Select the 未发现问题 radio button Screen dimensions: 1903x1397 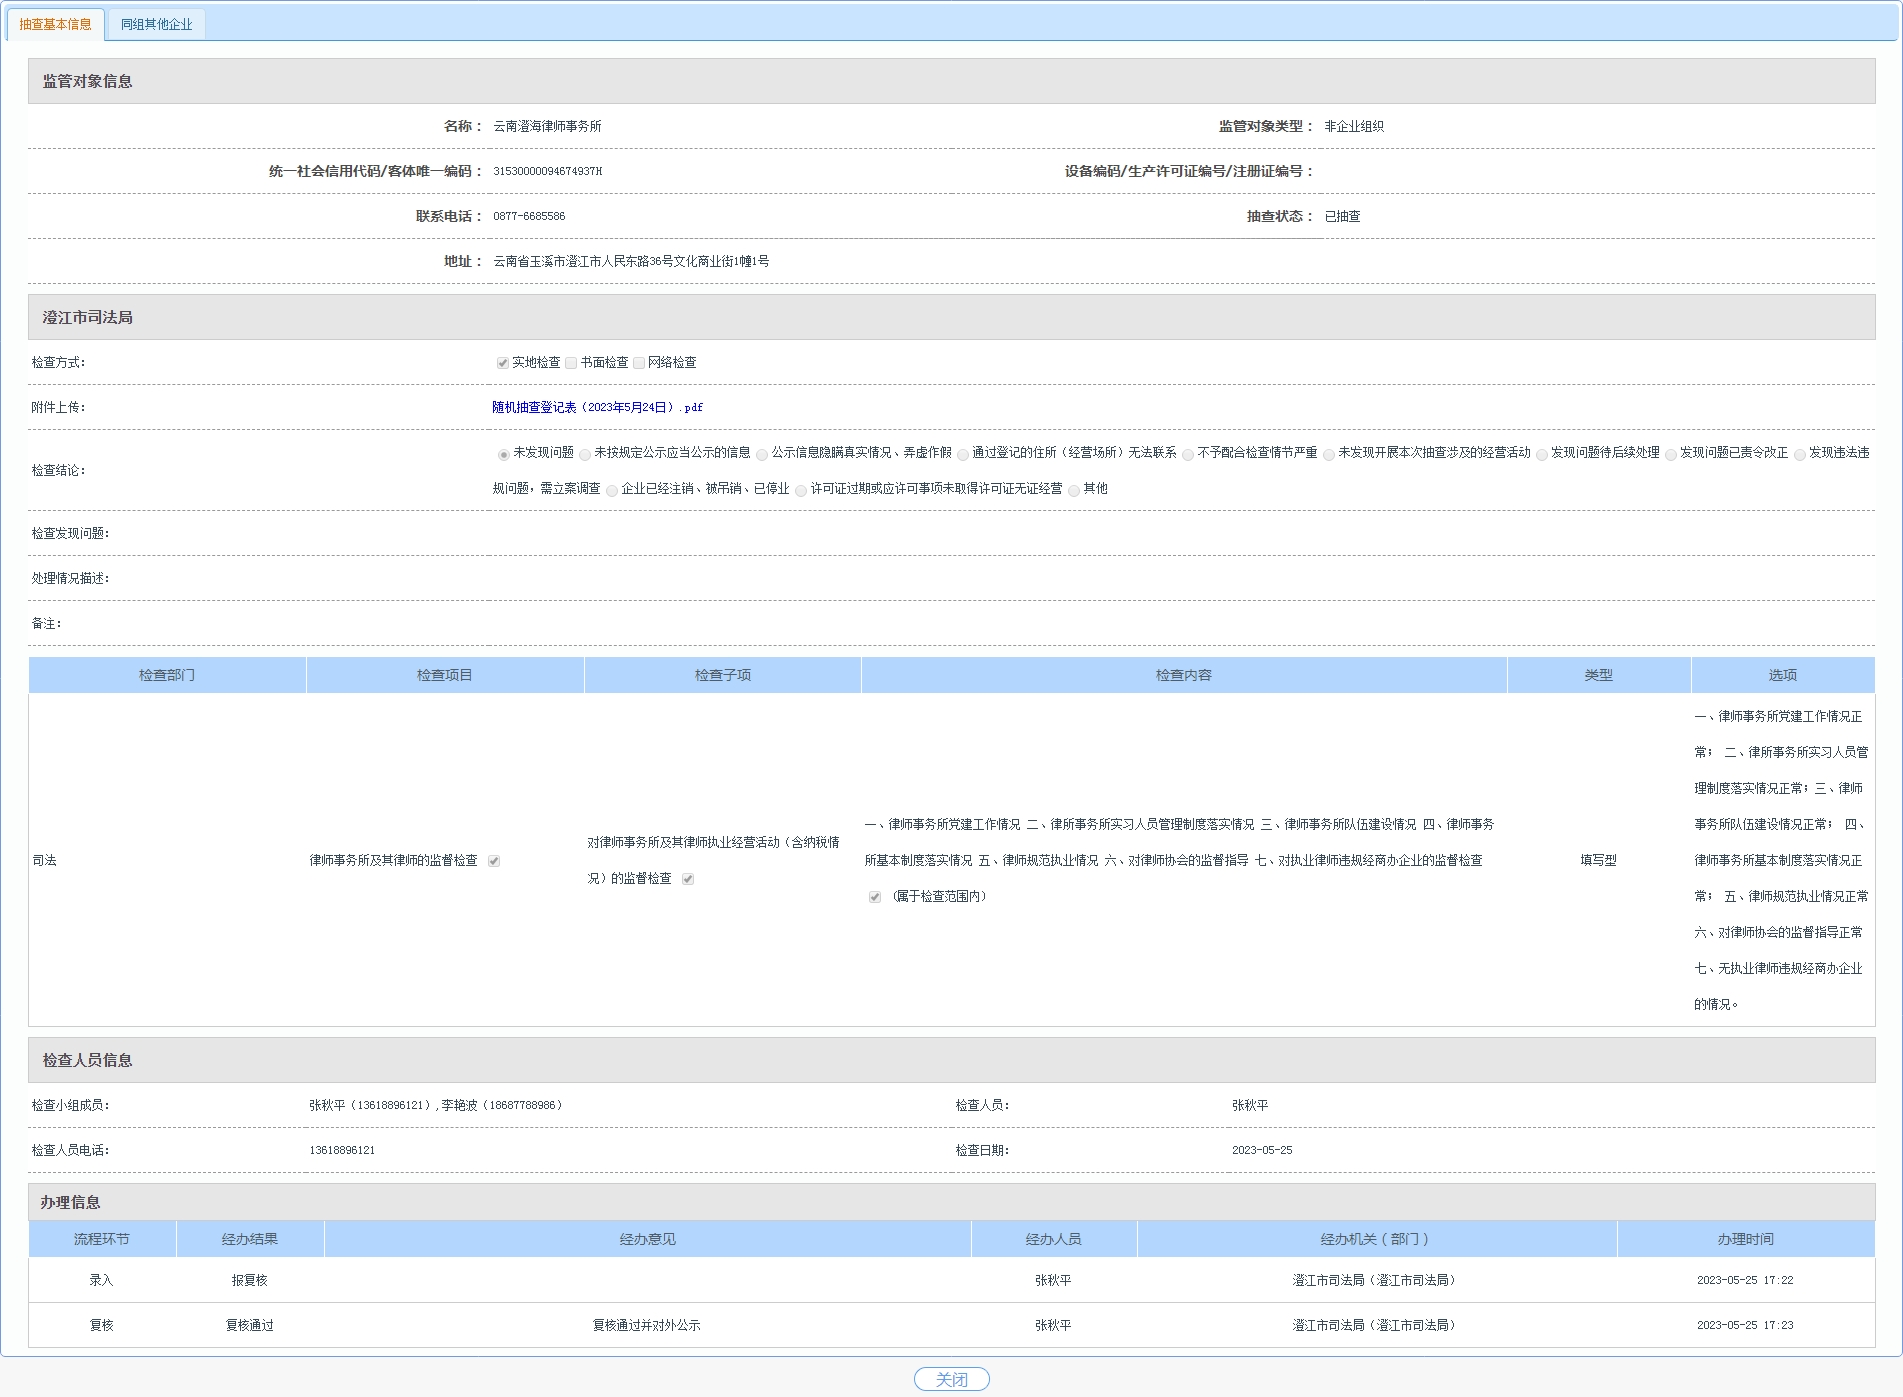tap(504, 454)
